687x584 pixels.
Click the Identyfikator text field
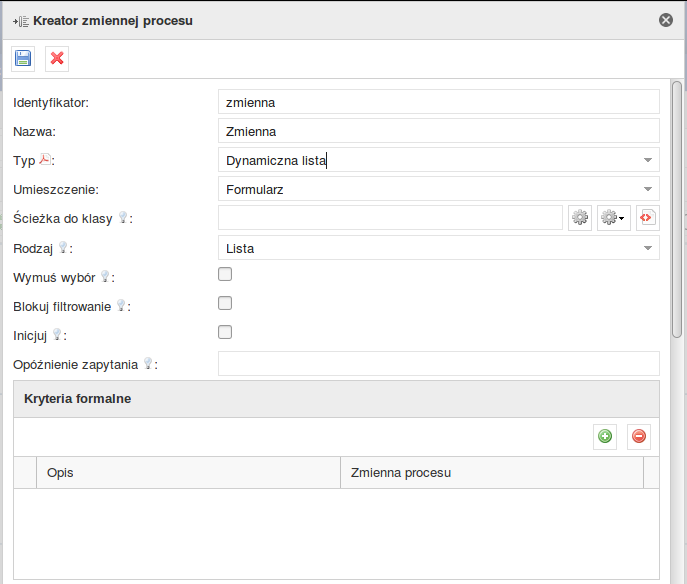point(438,102)
